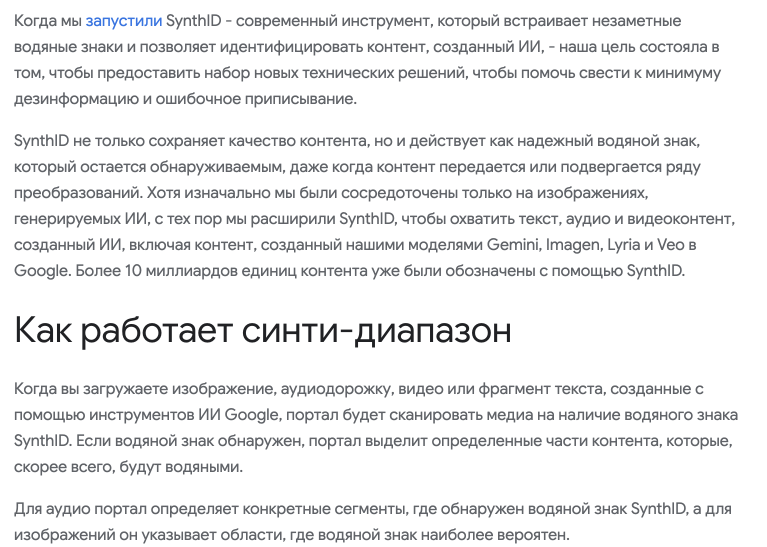Click the phrase «дезинформацию и ошибочное приписывание»
Screen dimensions: 767x547
pyautogui.click(x=185, y=99)
